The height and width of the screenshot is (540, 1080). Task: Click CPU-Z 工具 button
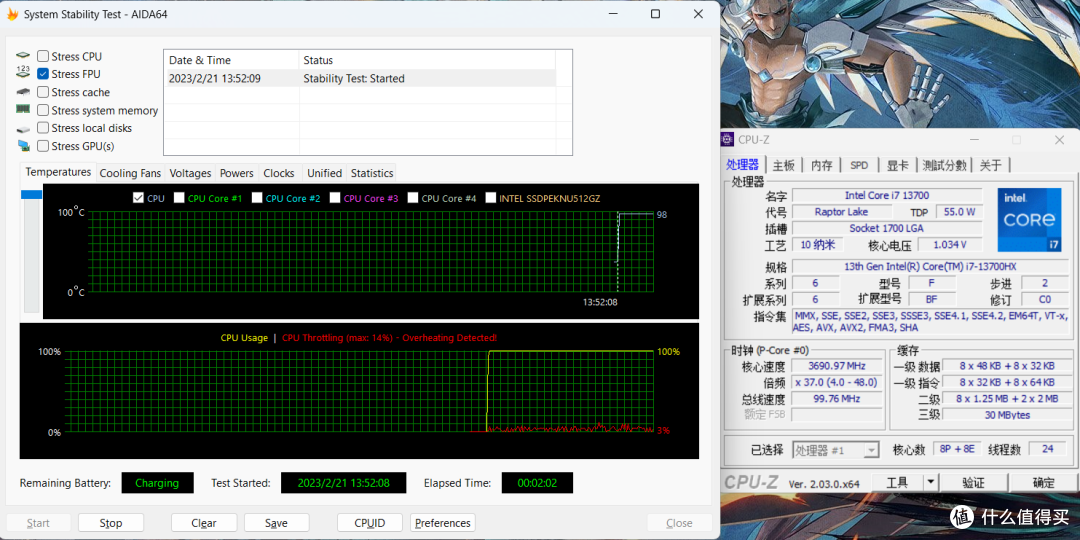point(897,482)
